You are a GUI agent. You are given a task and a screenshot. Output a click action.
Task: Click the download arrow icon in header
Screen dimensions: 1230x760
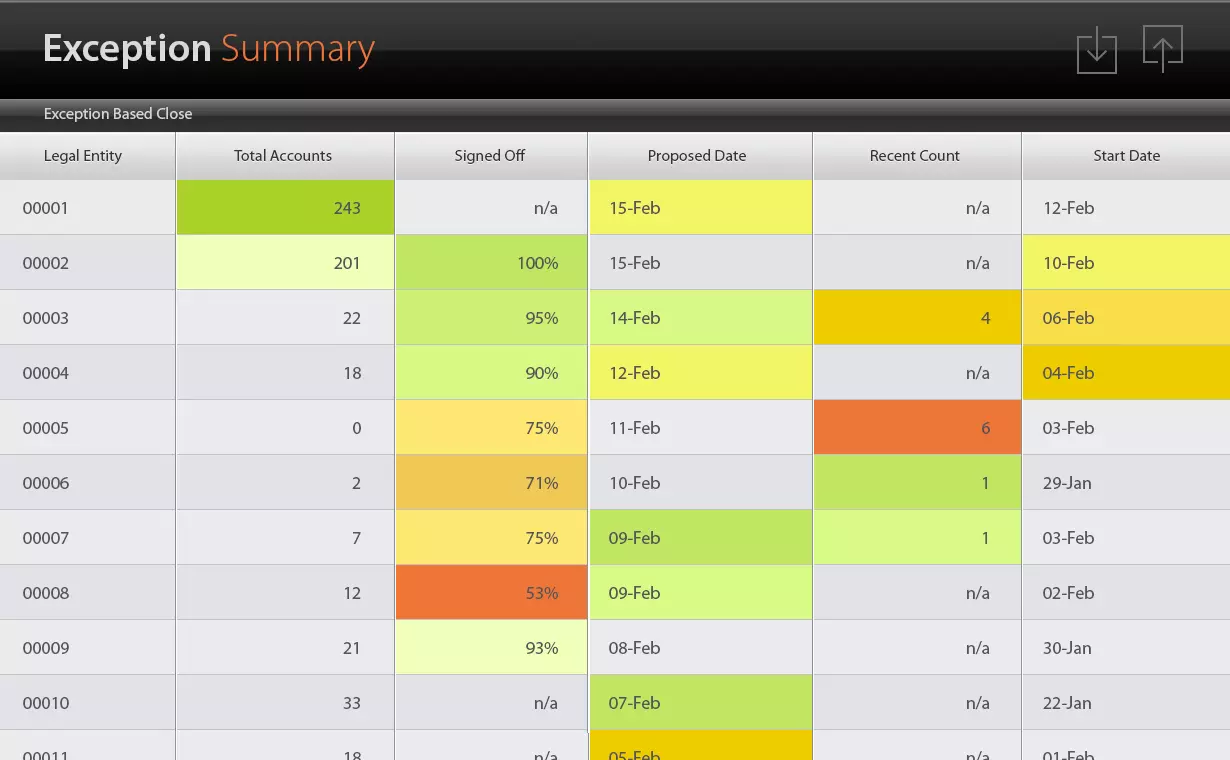coord(1096,49)
